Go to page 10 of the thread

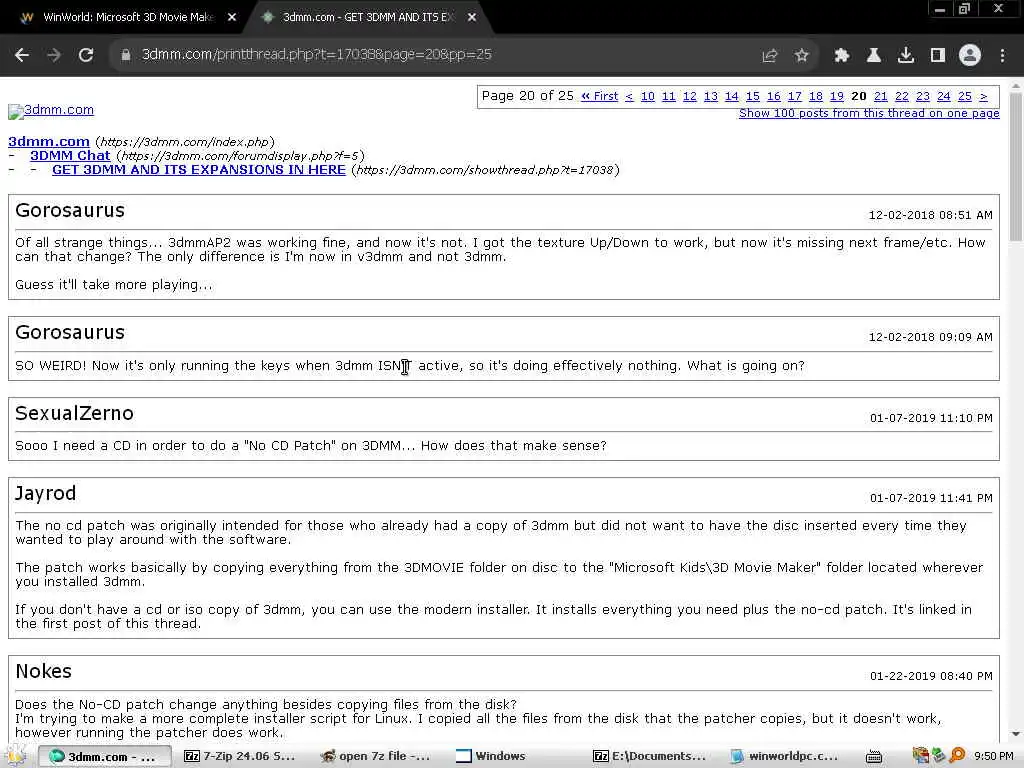(647, 96)
